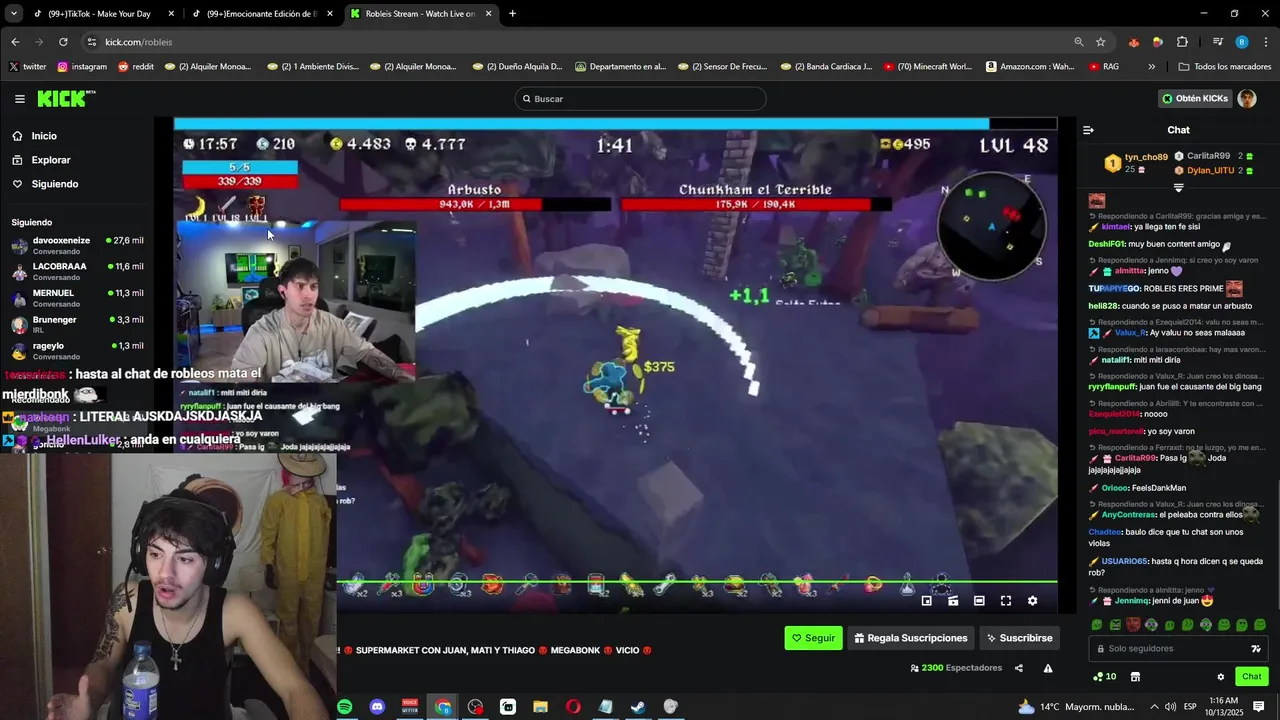Click the Seguir button

click(813, 638)
